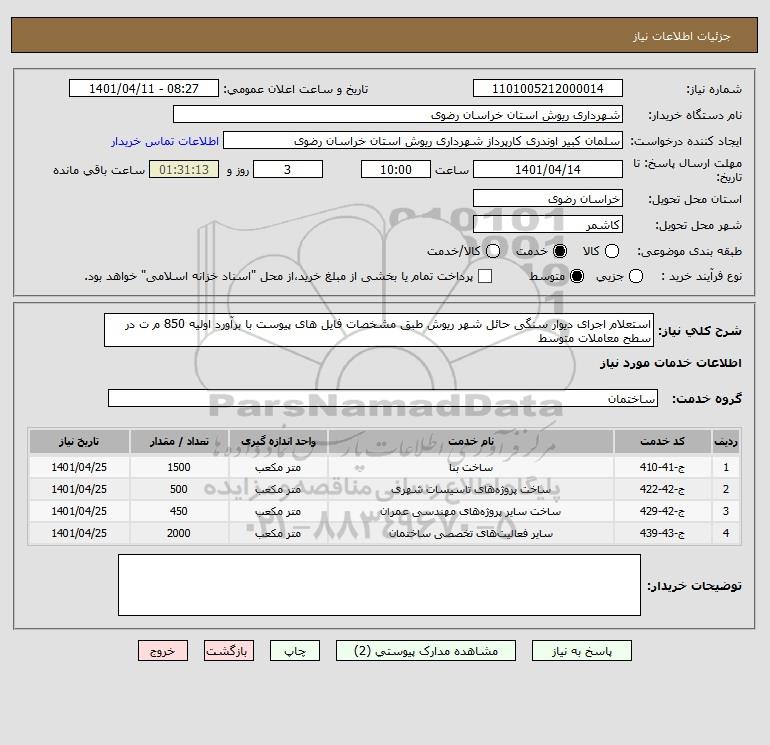Click the buyer organization name field
This screenshot has width=770, height=745.
pos(398,114)
